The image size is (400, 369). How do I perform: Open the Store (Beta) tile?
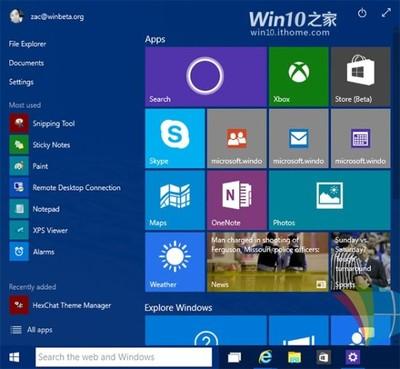coord(361,77)
